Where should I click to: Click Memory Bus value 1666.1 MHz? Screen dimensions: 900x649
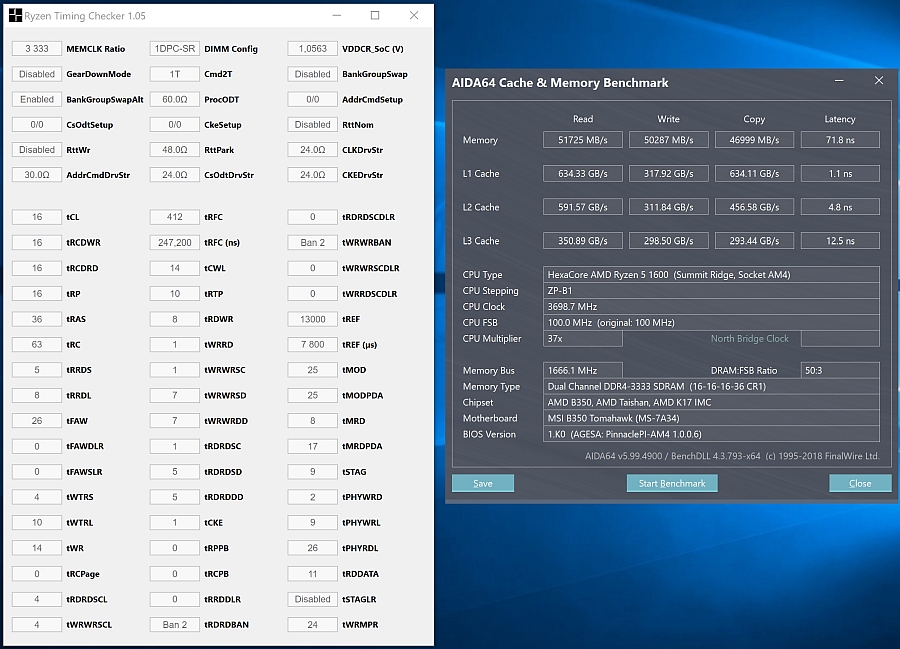(x=583, y=370)
